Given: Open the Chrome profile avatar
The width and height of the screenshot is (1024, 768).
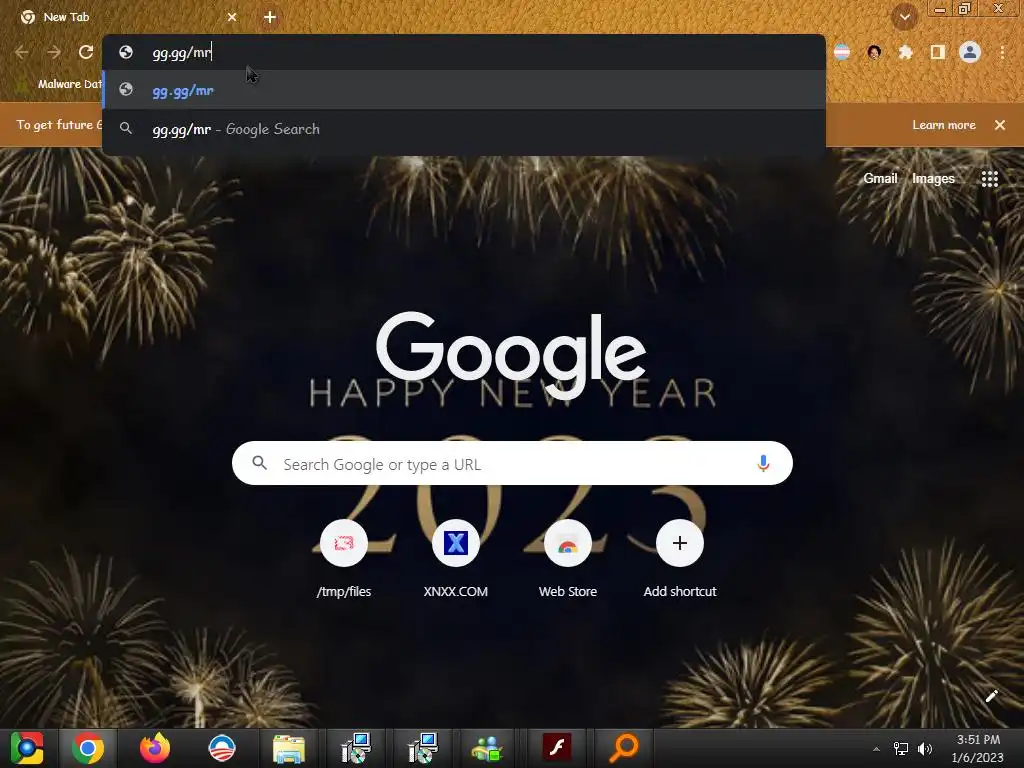Looking at the screenshot, I should point(970,52).
